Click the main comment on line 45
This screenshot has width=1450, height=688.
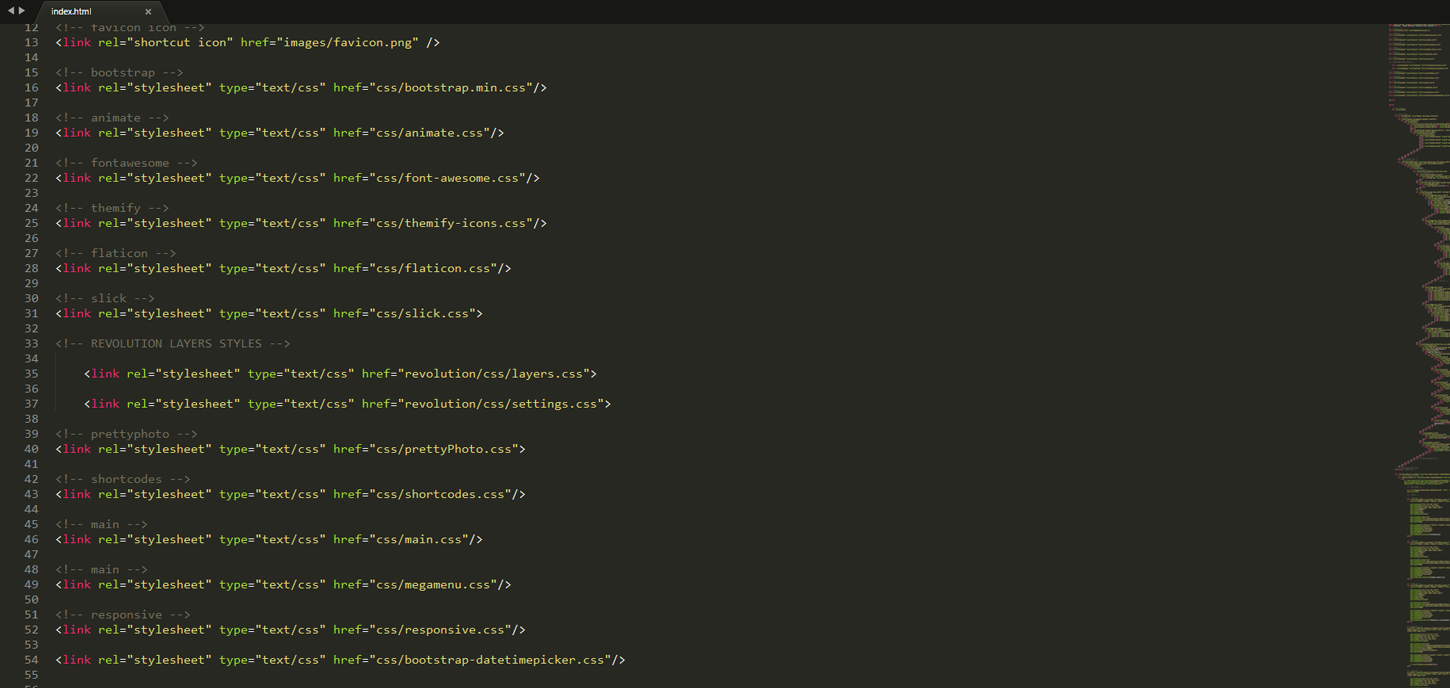pyautogui.click(x=102, y=524)
